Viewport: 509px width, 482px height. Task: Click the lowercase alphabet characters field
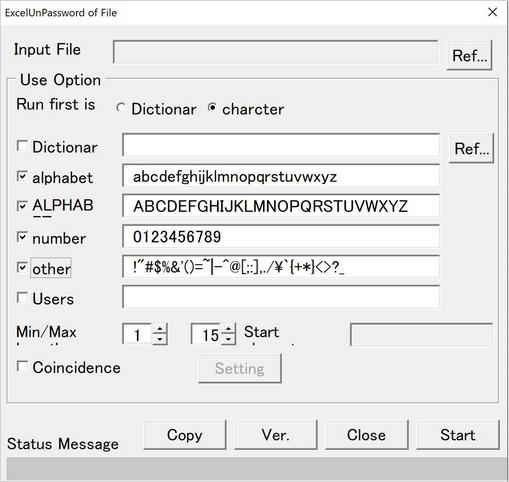(281, 176)
